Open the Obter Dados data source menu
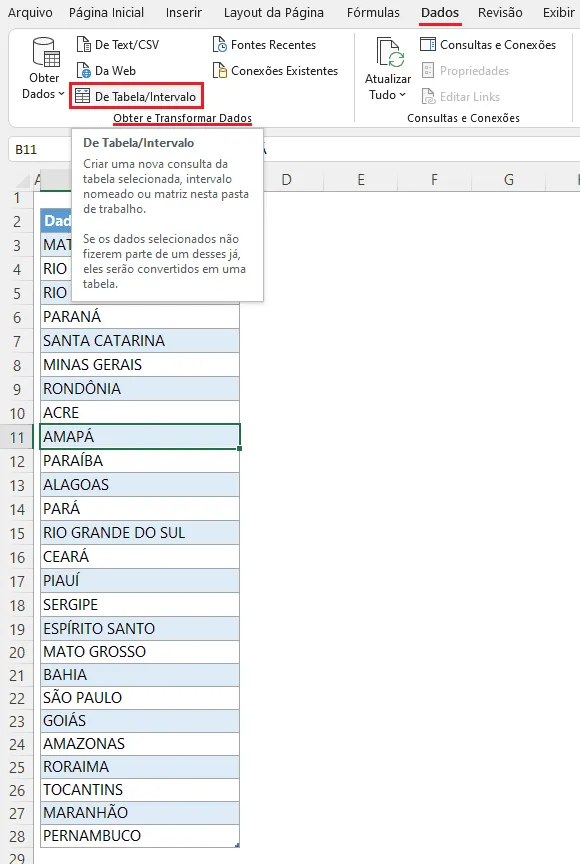 [44, 68]
